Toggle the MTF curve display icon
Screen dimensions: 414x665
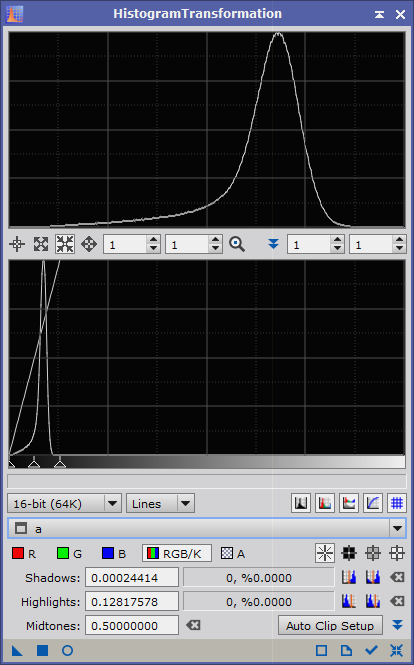373,503
